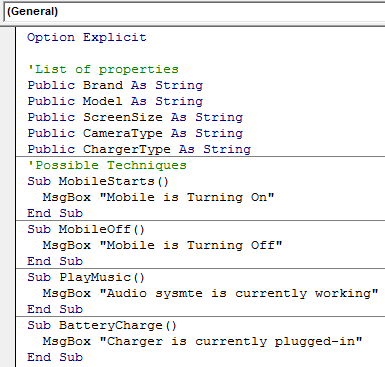
Task: Click the 'Sub BatteryCharge()' declaration
Action: (x=102, y=325)
